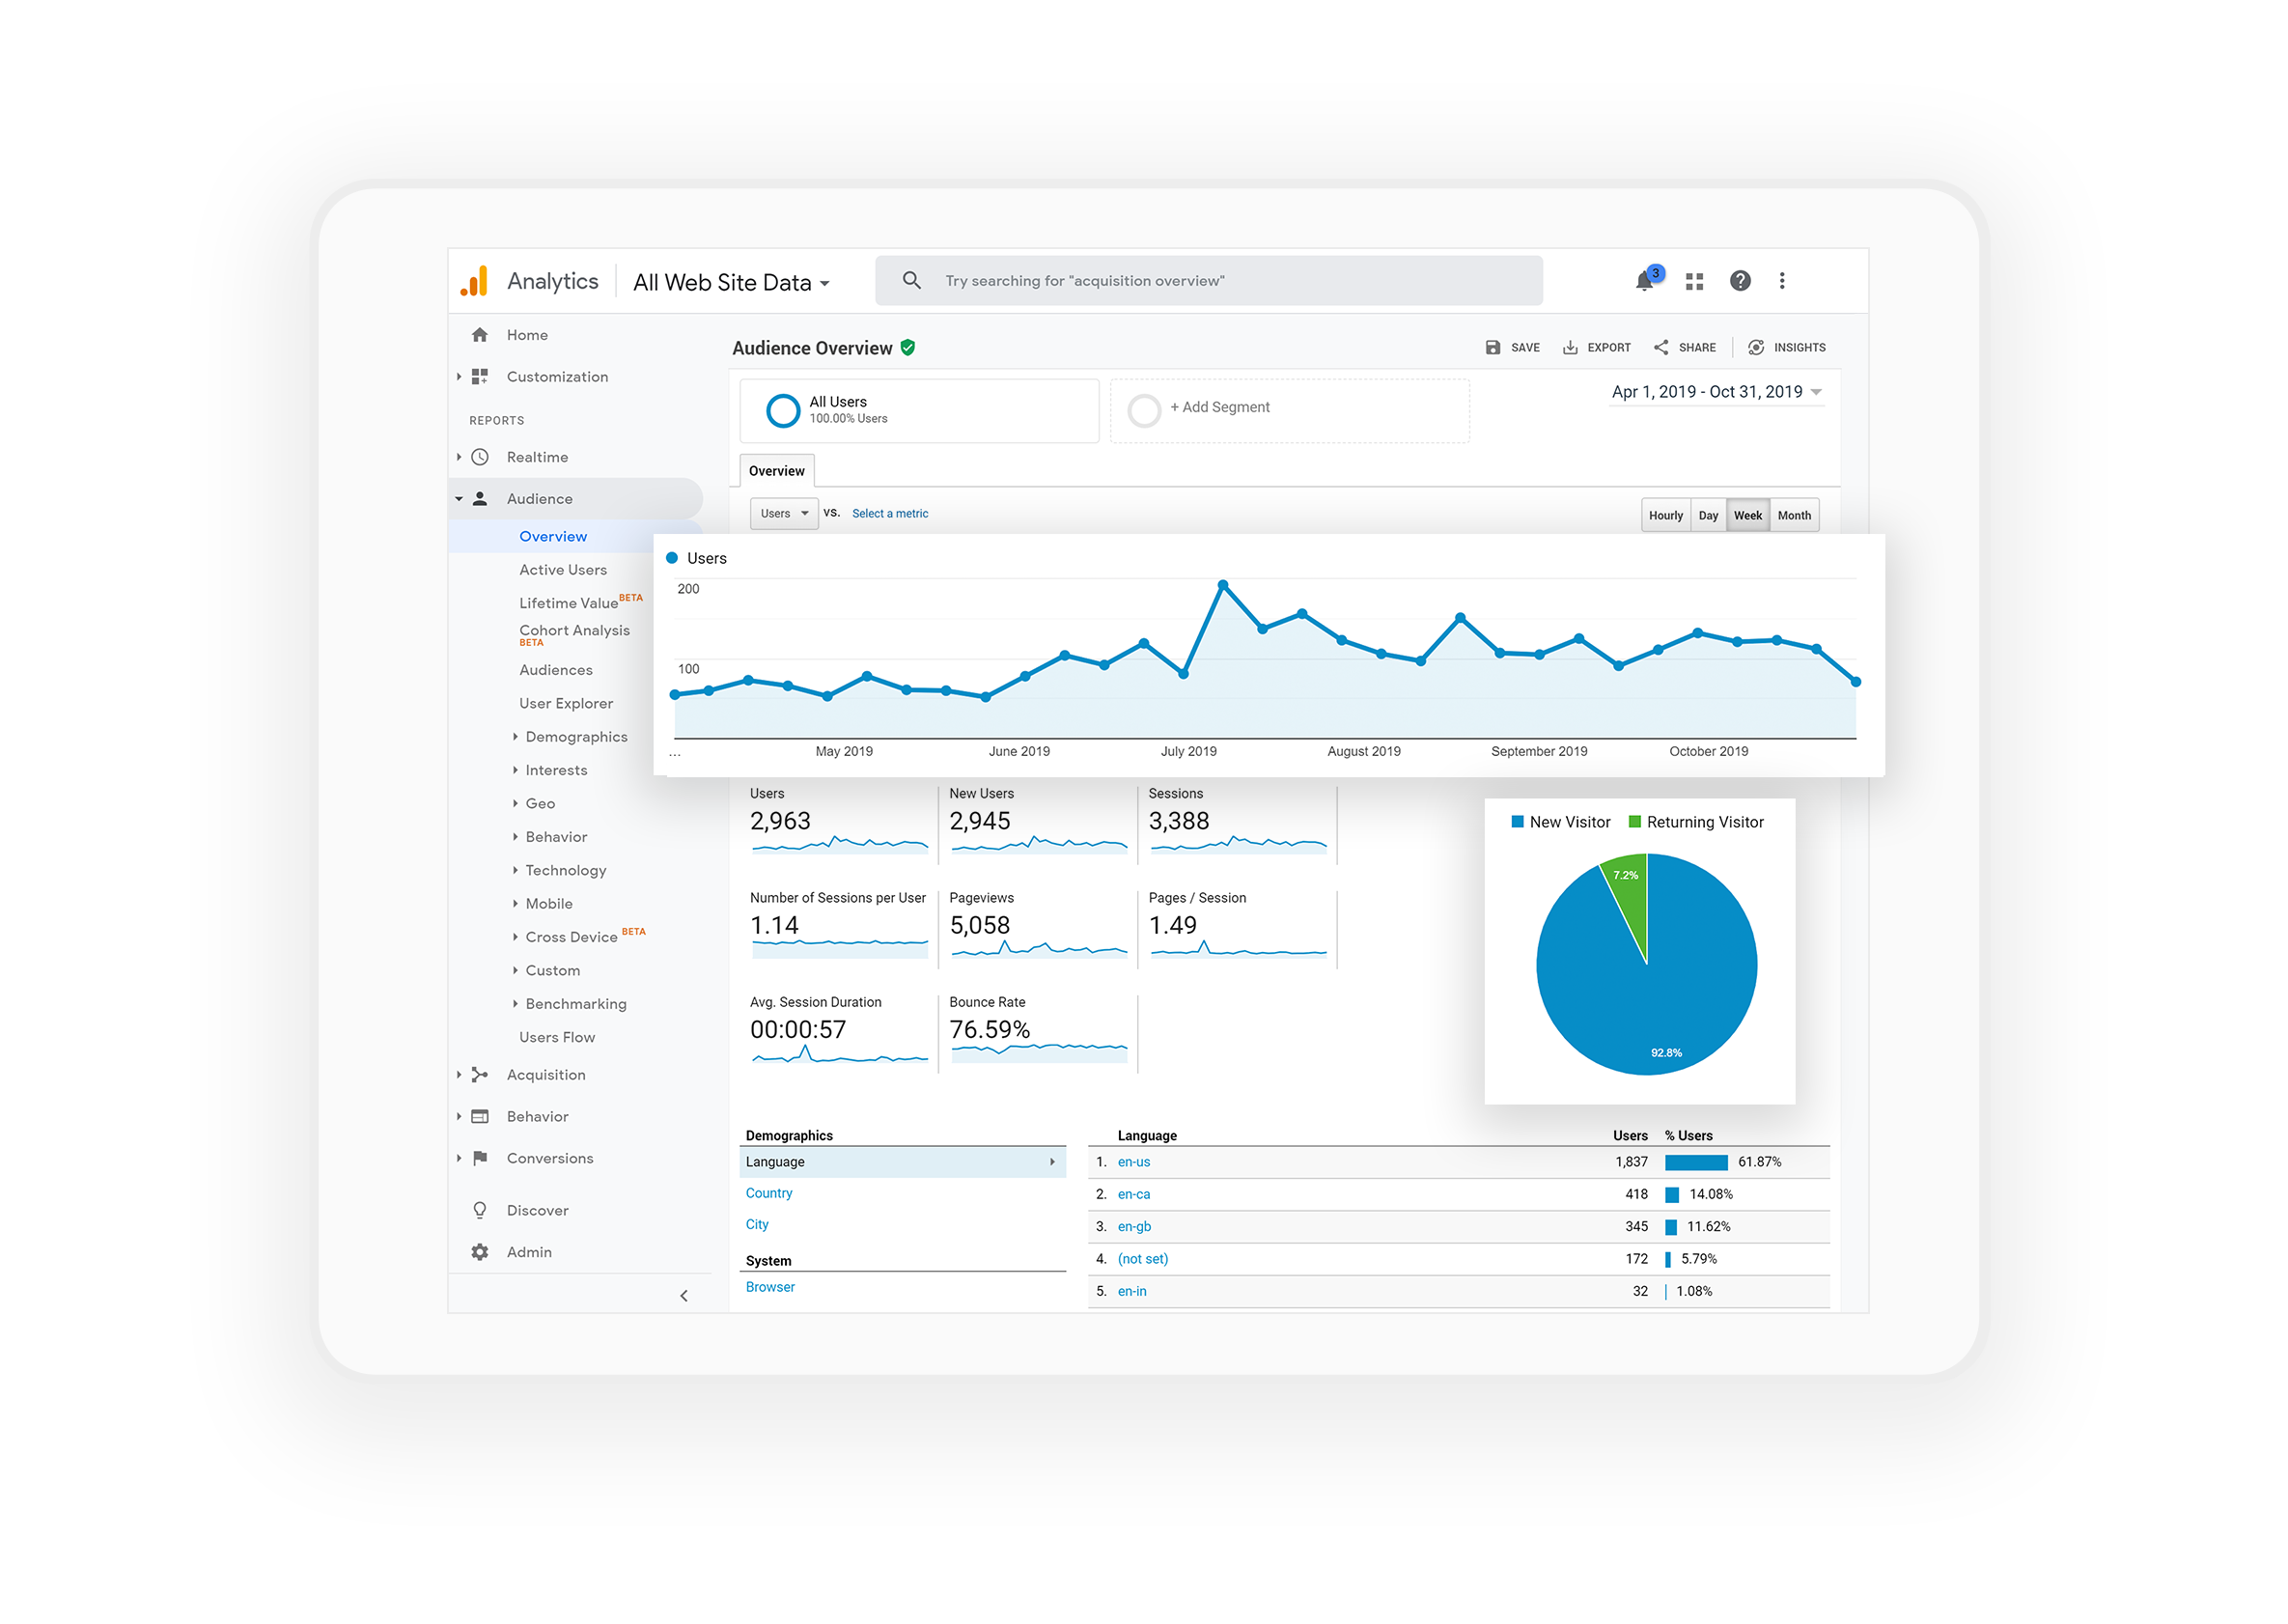Click the Insights icon
The image size is (2288, 1624).
click(1756, 348)
